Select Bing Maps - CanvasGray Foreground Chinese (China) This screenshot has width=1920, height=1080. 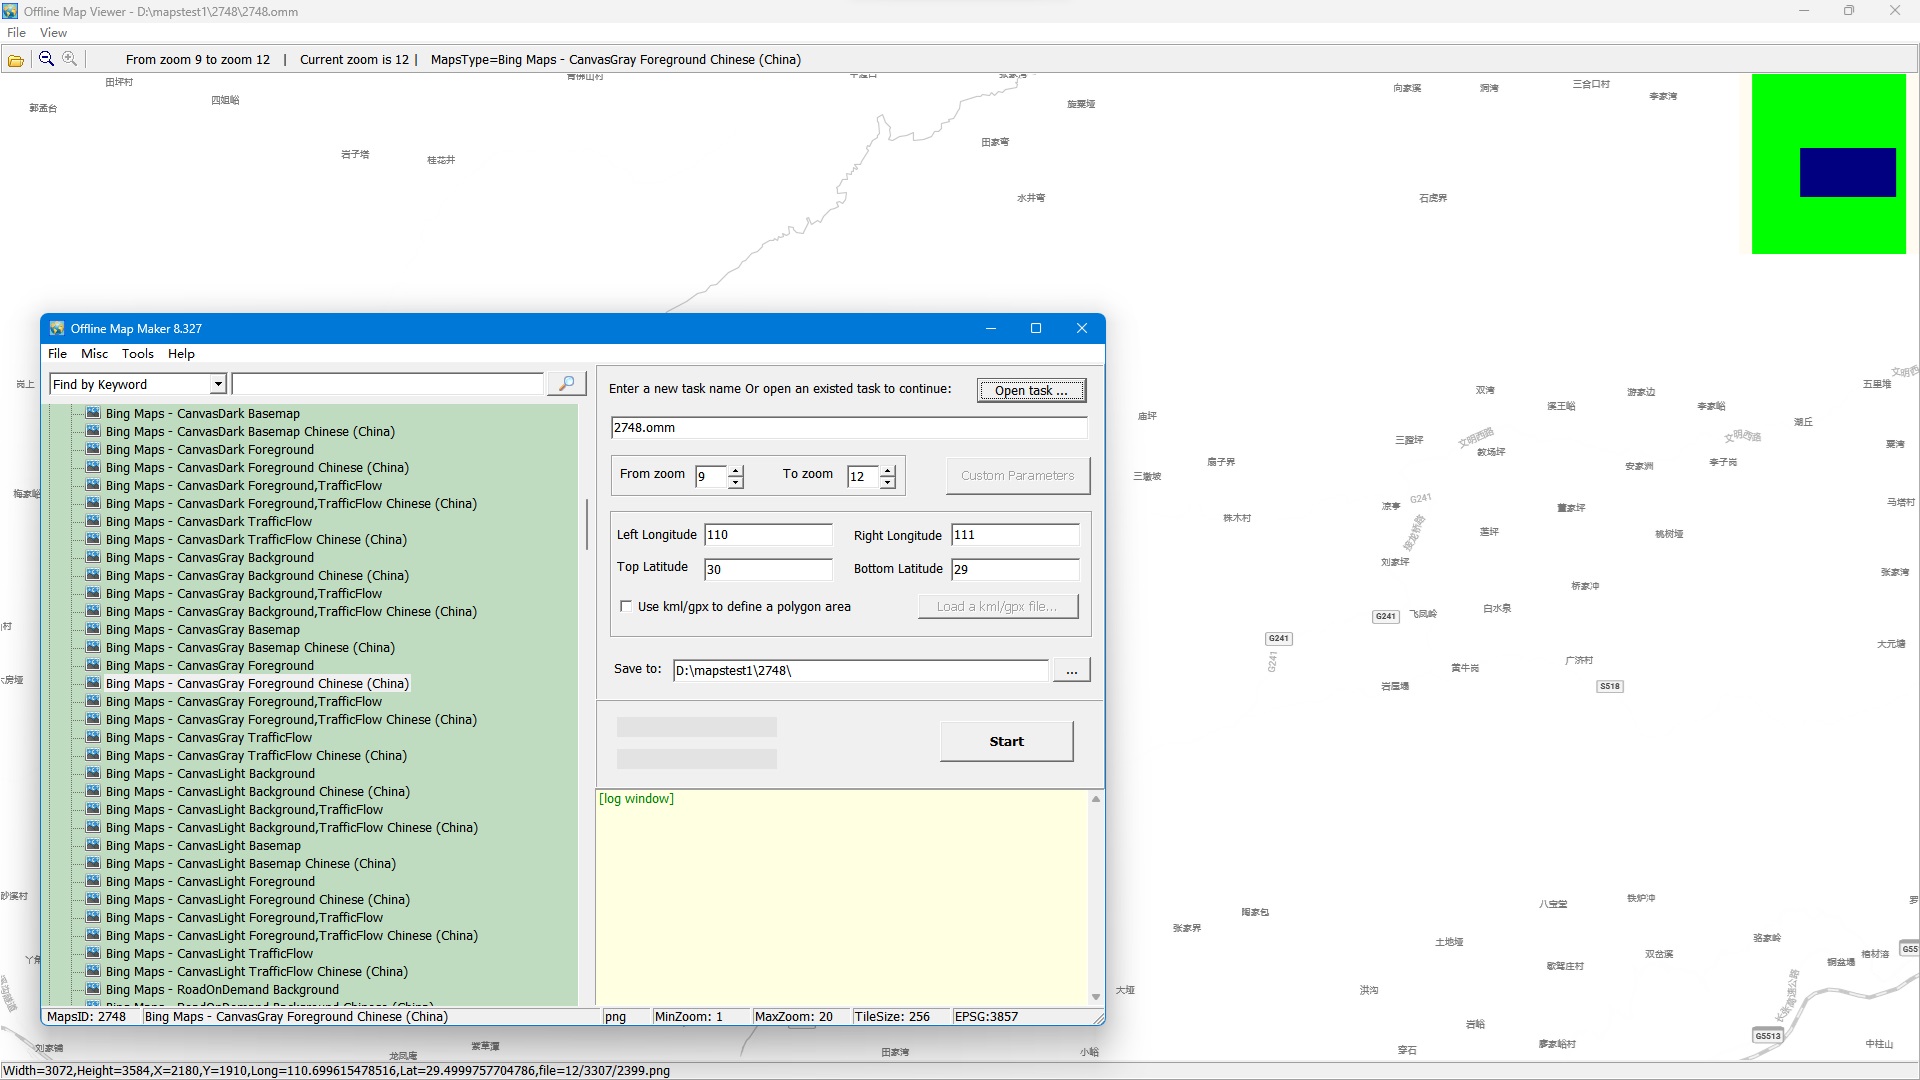point(257,683)
